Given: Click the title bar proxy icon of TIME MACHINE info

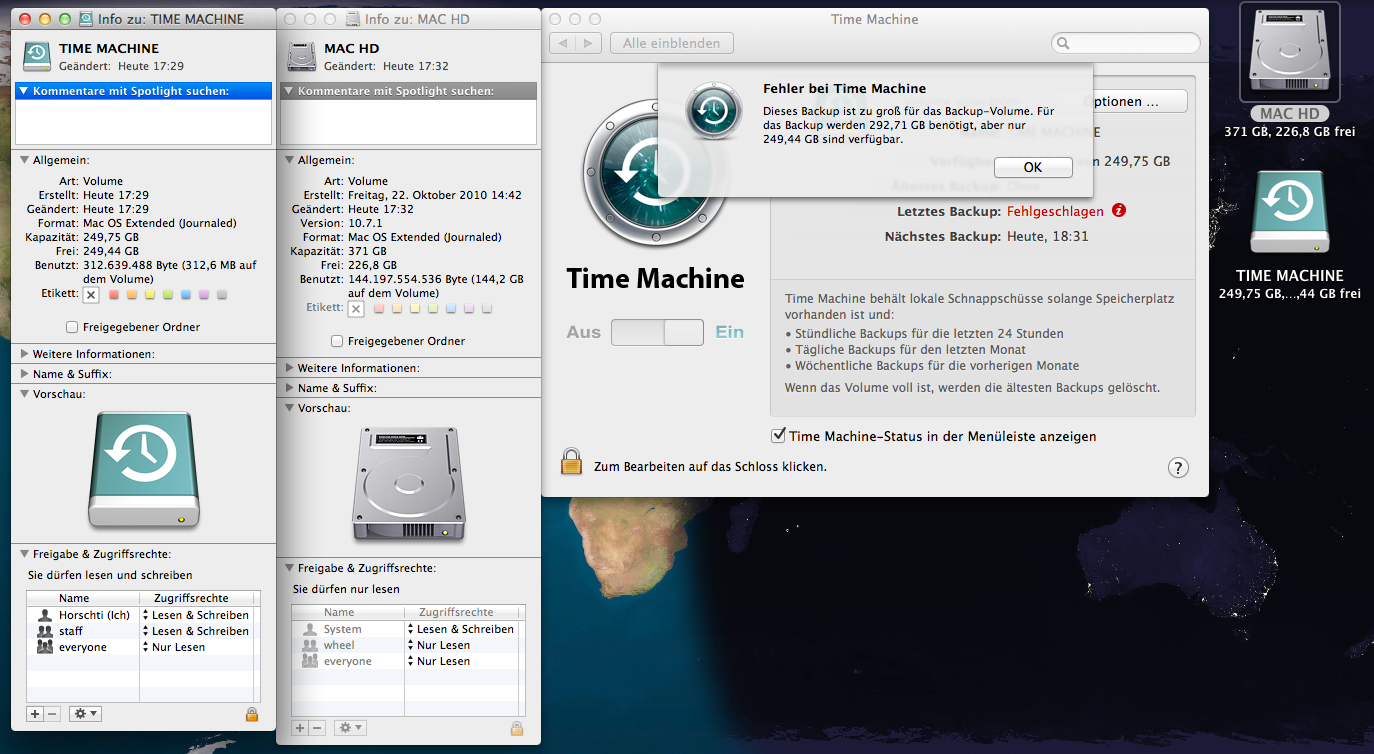Looking at the screenshot, I should coord(87,19).
